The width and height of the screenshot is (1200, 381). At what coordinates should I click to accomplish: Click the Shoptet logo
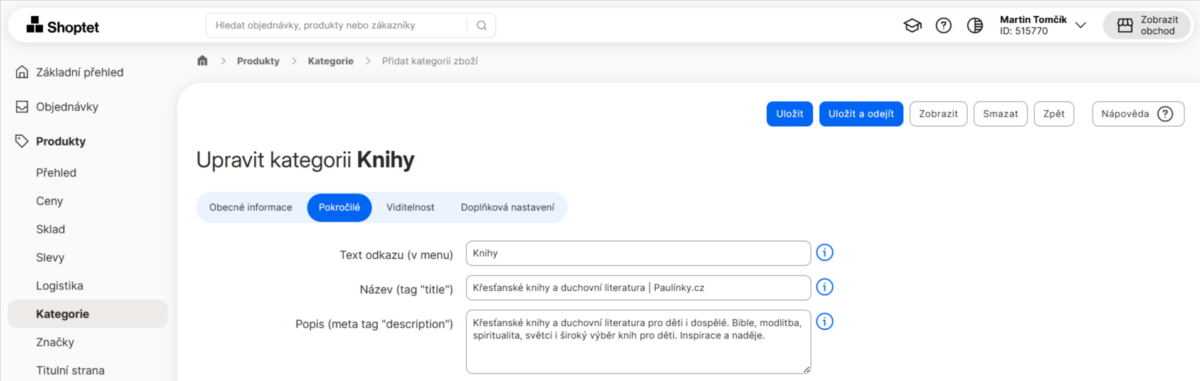click(x=63, y=26)
